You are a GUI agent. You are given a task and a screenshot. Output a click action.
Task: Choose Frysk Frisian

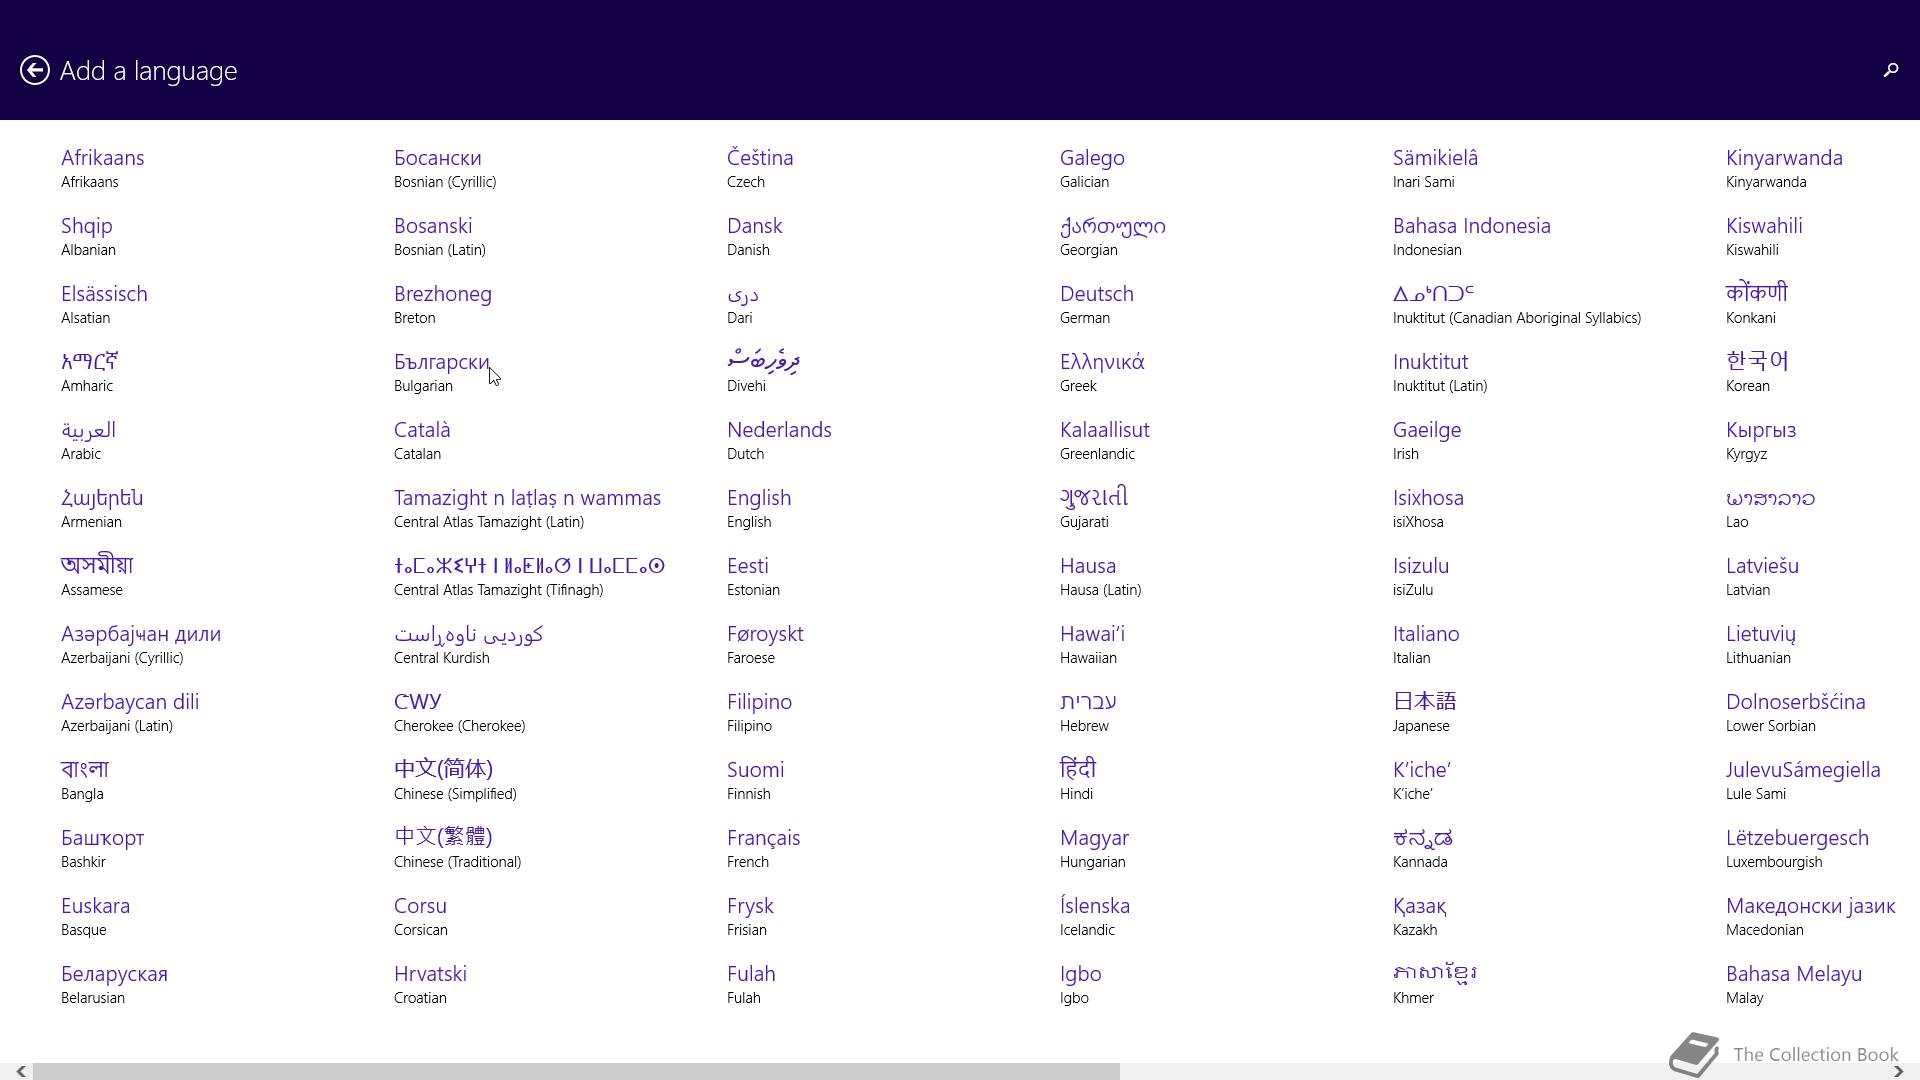pyautogui.click(x=751, y=917)
